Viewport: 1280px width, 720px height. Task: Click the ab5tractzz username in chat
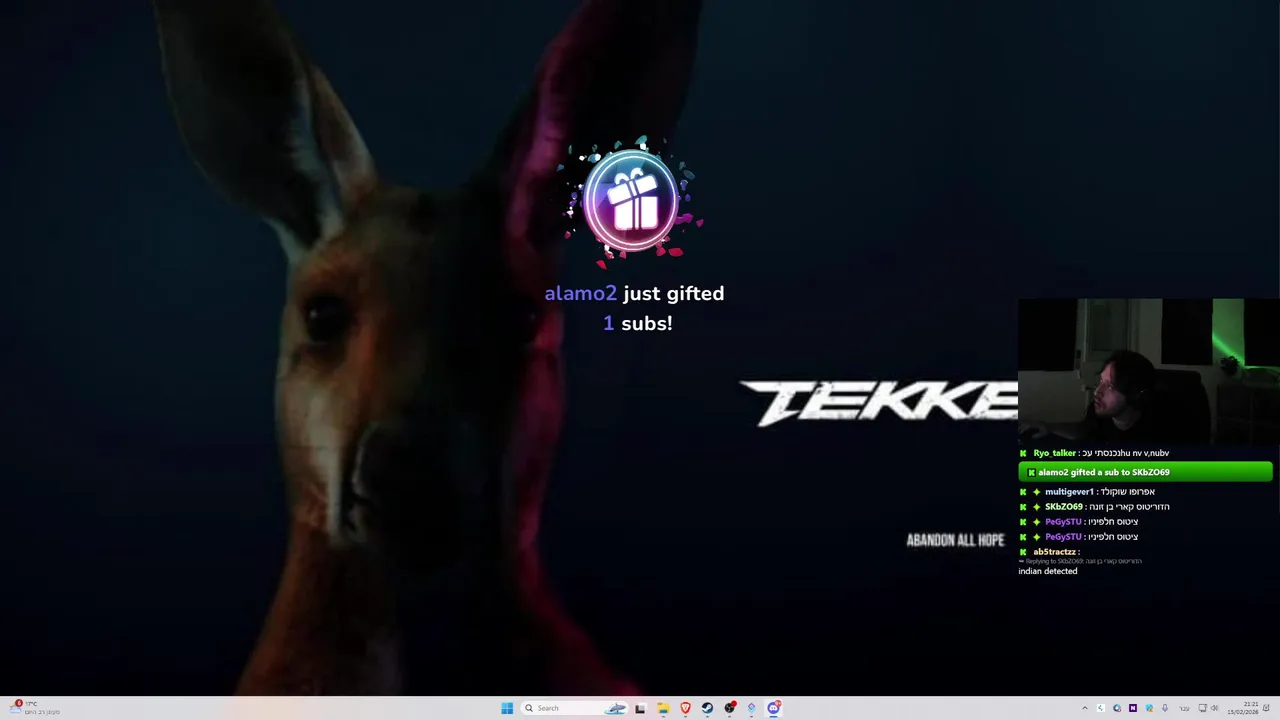[1054, 552]
